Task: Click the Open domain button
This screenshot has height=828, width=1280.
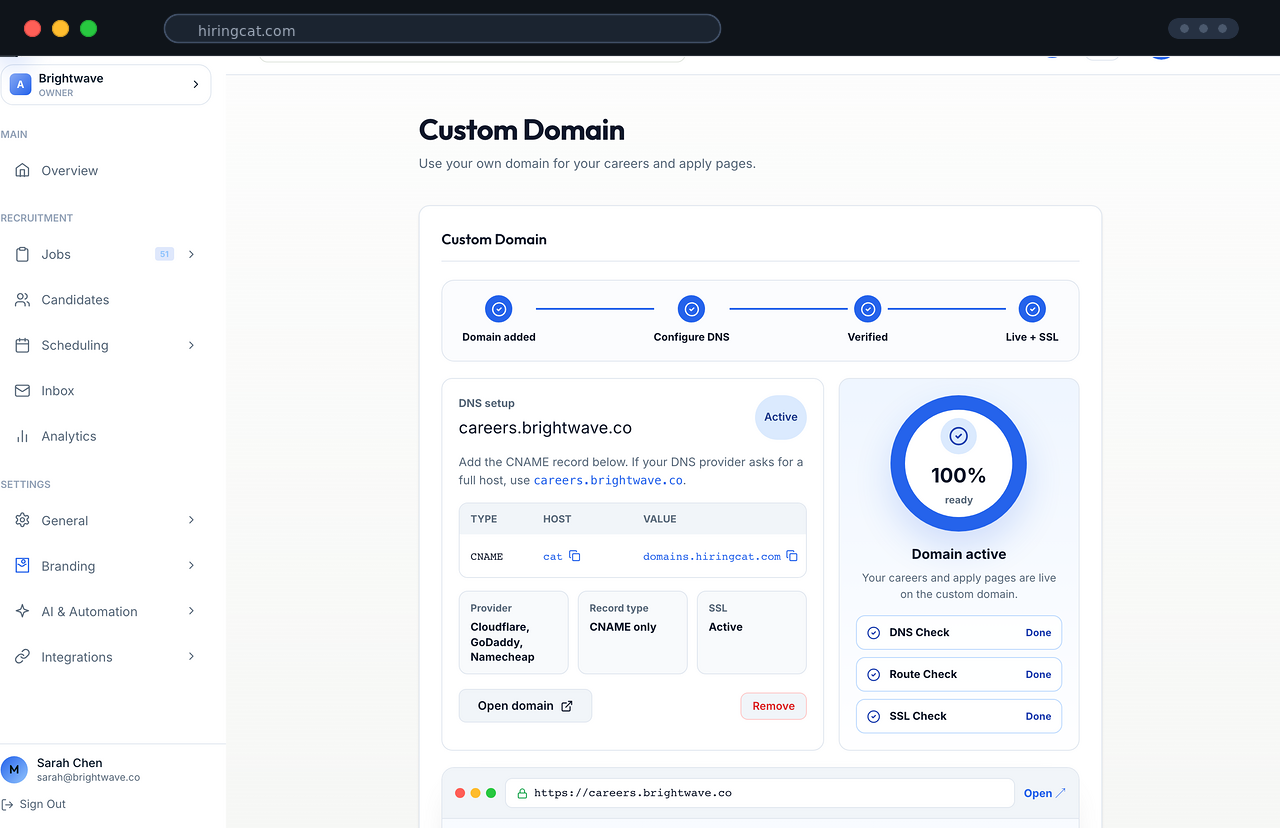Action: pyautogui.click(x=525, y=706)
